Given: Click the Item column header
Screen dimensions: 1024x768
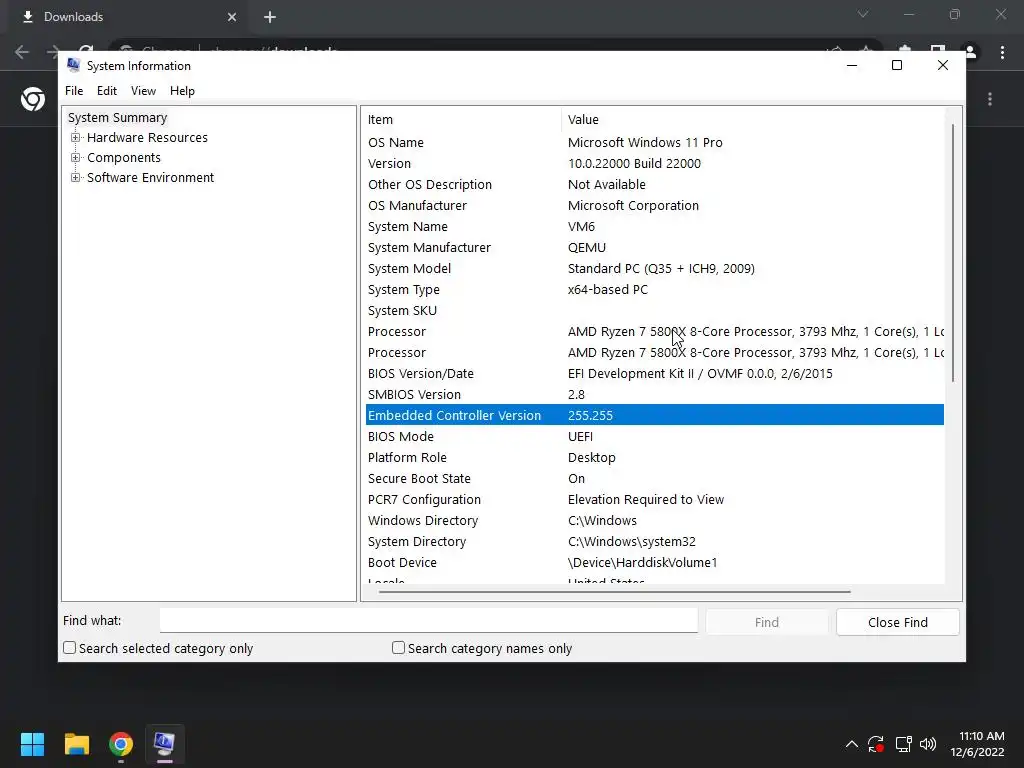Looking at the screenshot, I should 462,120.
